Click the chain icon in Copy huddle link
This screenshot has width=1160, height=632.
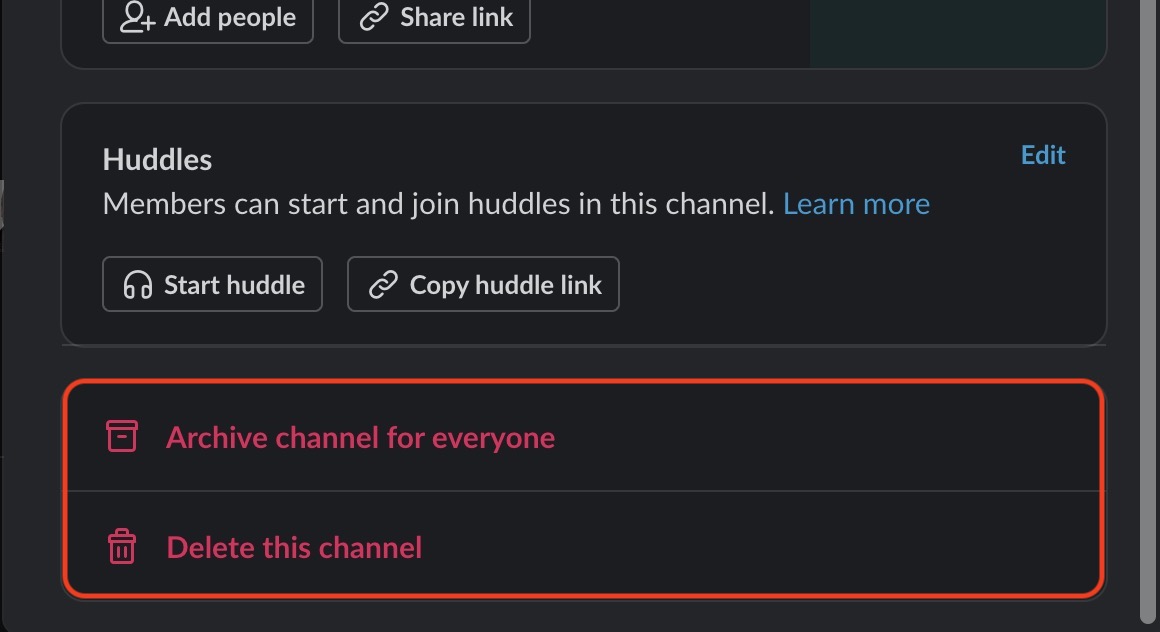coord(383,285)
